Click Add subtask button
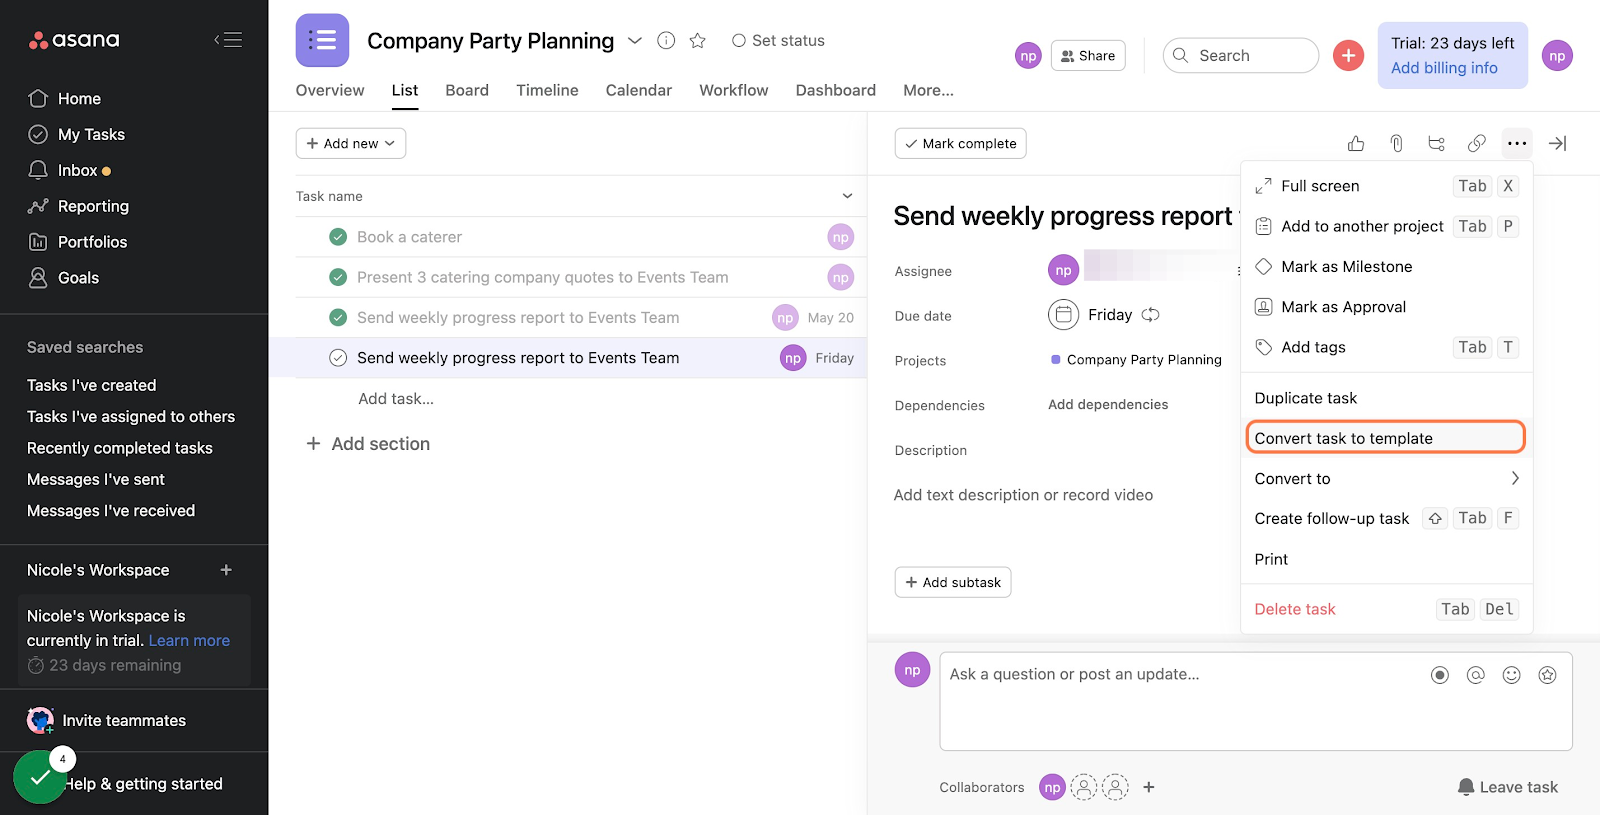Screen dimensions: 1600x815 [x=953, y=582]
